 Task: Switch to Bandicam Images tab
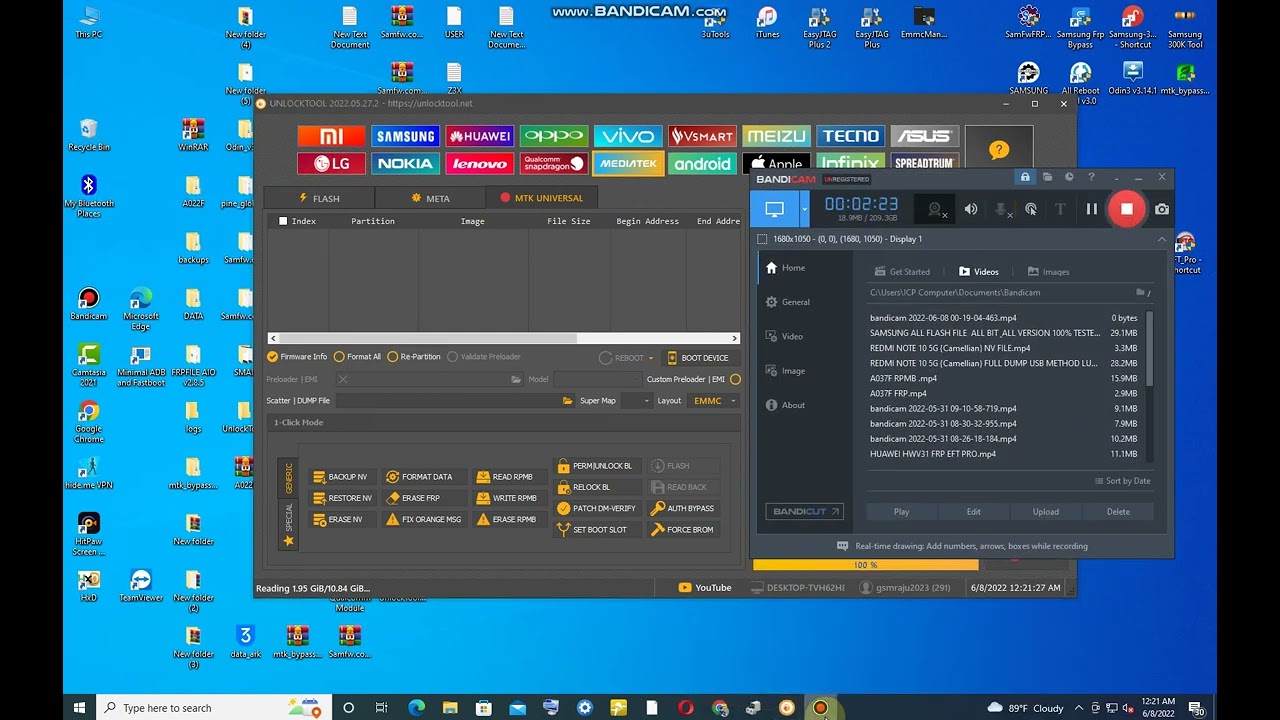pos(1048,272)
